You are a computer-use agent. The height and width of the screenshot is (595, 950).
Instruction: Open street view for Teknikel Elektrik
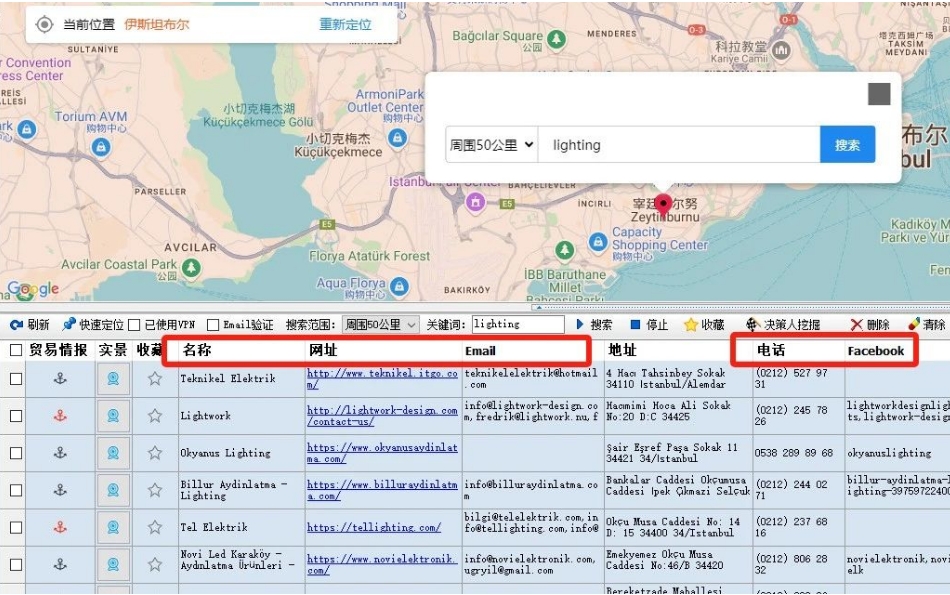(x=113, y=379)
